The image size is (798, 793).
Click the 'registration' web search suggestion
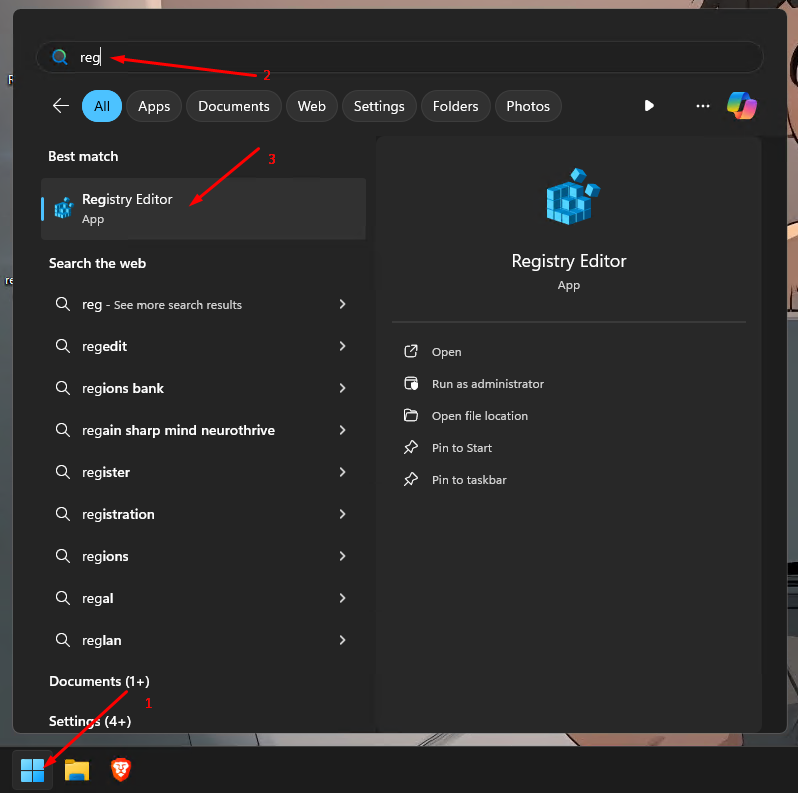(118, 514)
